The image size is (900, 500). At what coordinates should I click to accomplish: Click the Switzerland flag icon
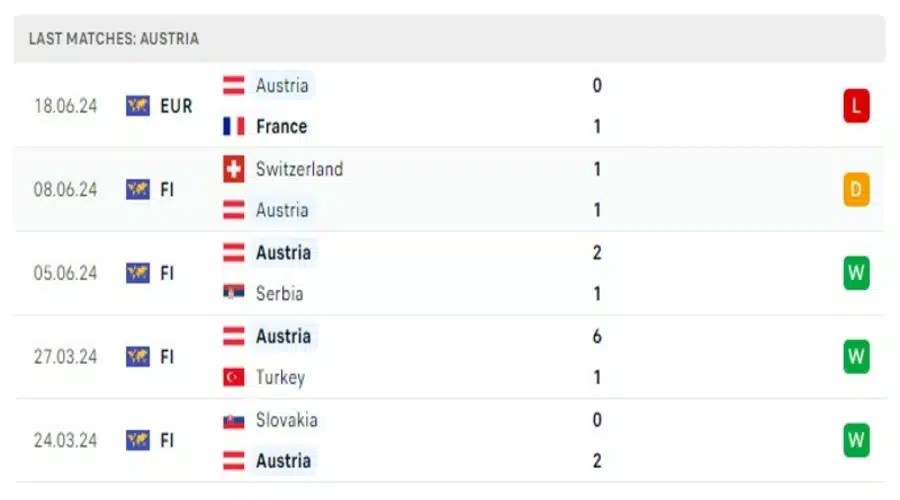click(234, 169)
